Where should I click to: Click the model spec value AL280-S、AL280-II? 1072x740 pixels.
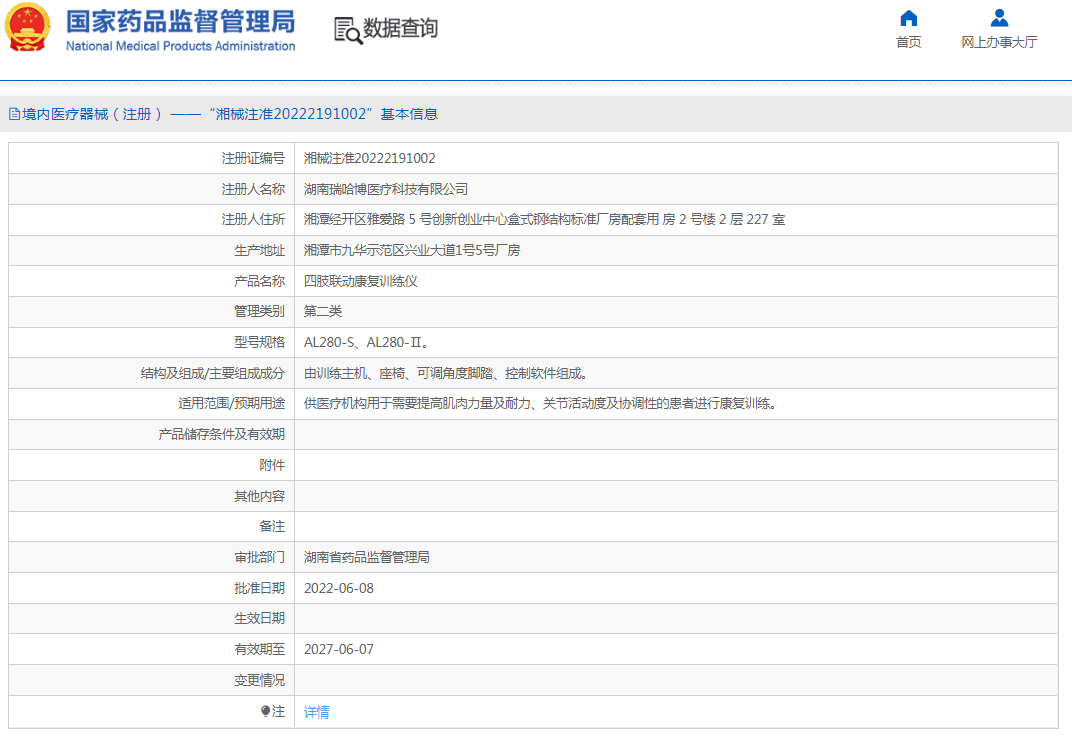(x=366, y=342)
